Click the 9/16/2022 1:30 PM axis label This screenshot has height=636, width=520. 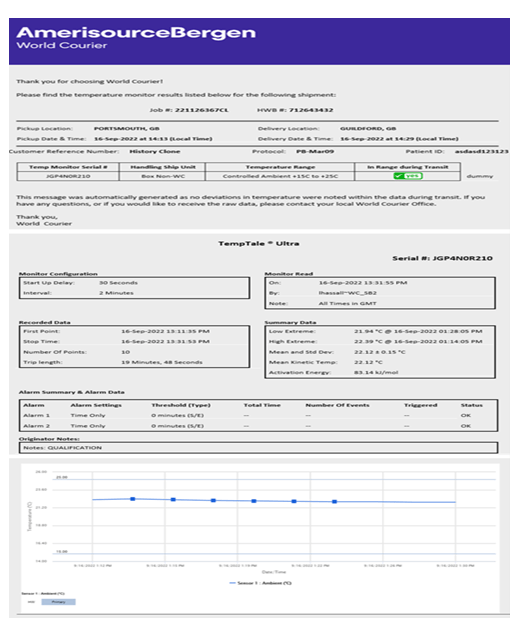coord(456,565)
